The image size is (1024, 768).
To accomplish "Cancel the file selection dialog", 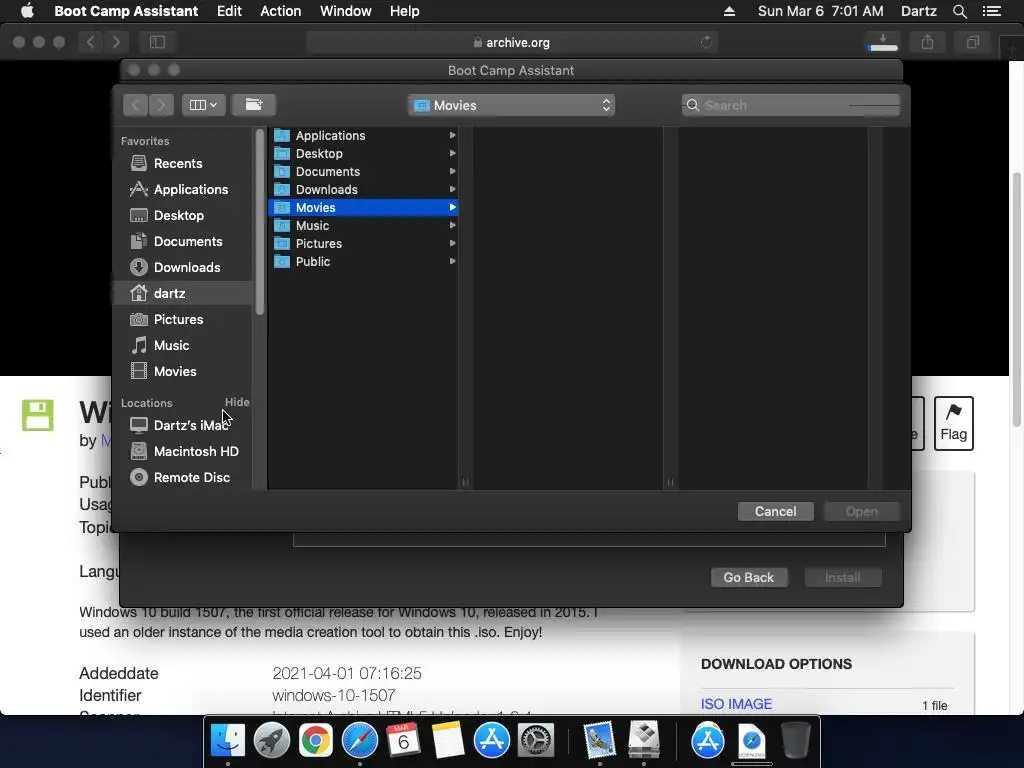I will pyautogui.click(x=775, y=511).
